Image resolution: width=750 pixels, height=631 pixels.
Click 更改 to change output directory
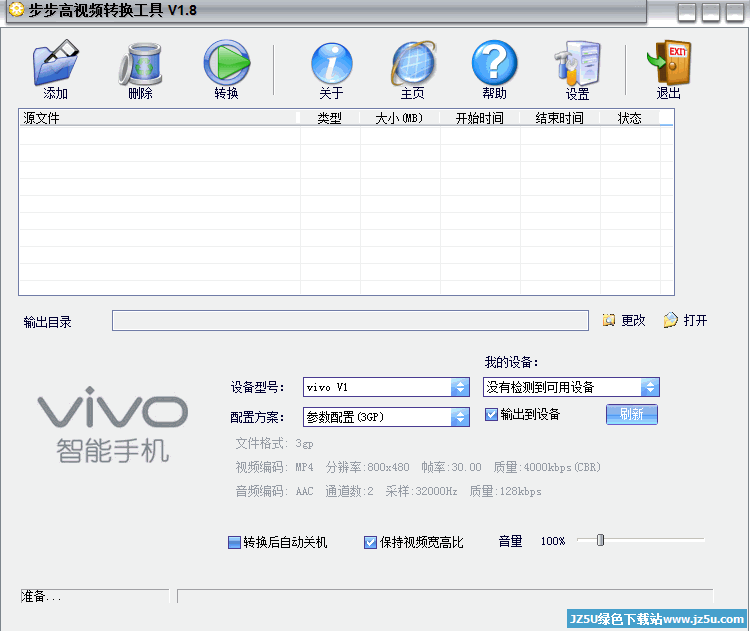pyautogui.click(x=624, y=320)
